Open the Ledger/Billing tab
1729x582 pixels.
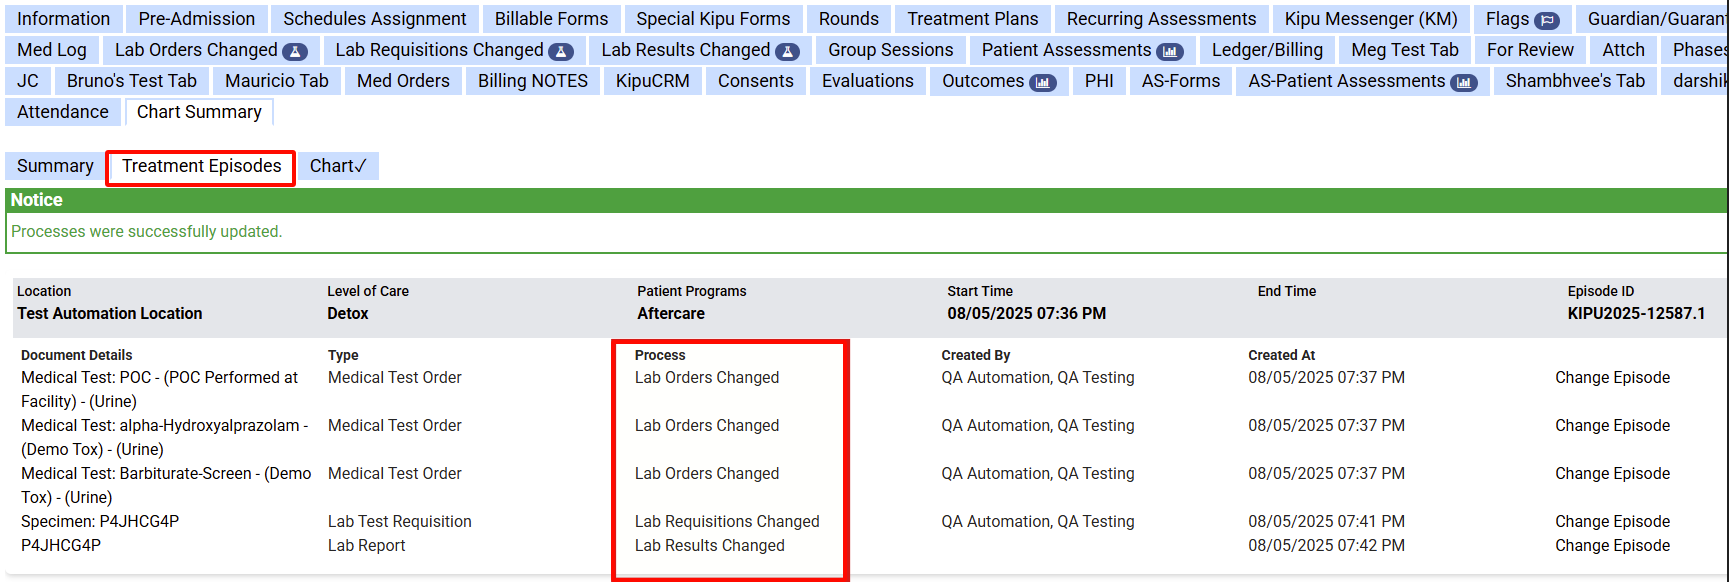click(1267, 50)
